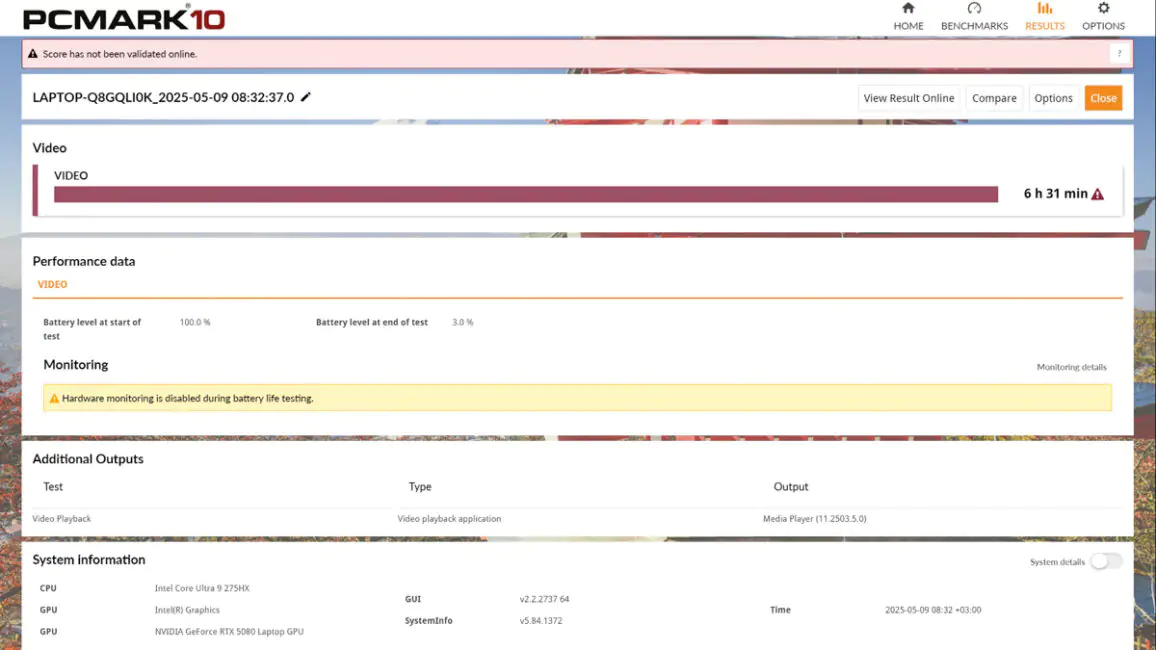Click View Result Online button
1156x650 pixels.
tap(908, 98)
